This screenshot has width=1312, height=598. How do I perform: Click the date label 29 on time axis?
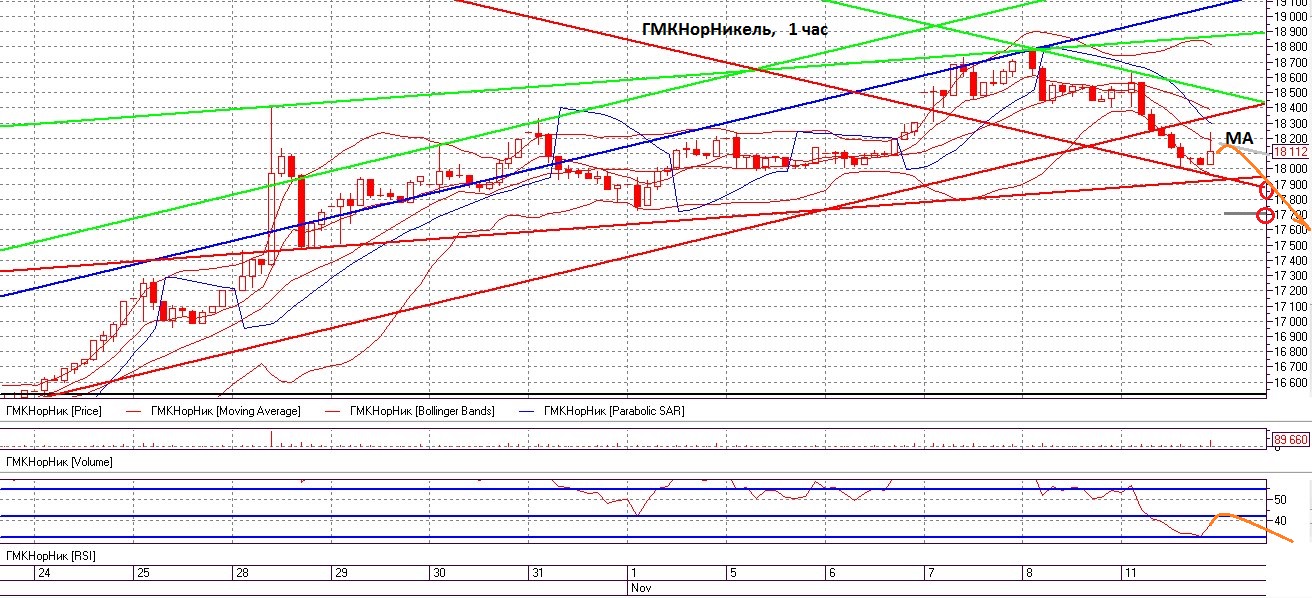pos(341,574)
